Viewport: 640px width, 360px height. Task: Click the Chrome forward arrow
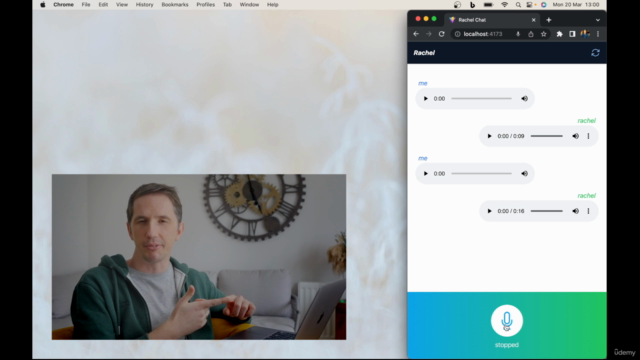(x=429, y=34)
